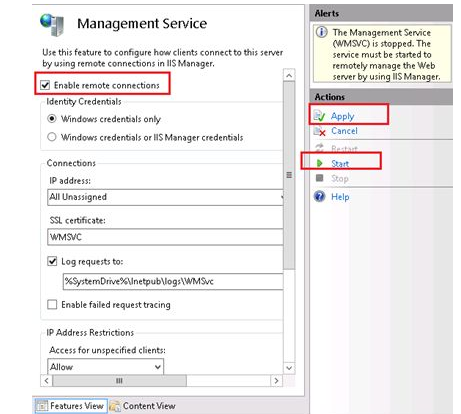Open the IP address All Unassigned dropdown
461x414 pixels.
(x=165, y=197)
